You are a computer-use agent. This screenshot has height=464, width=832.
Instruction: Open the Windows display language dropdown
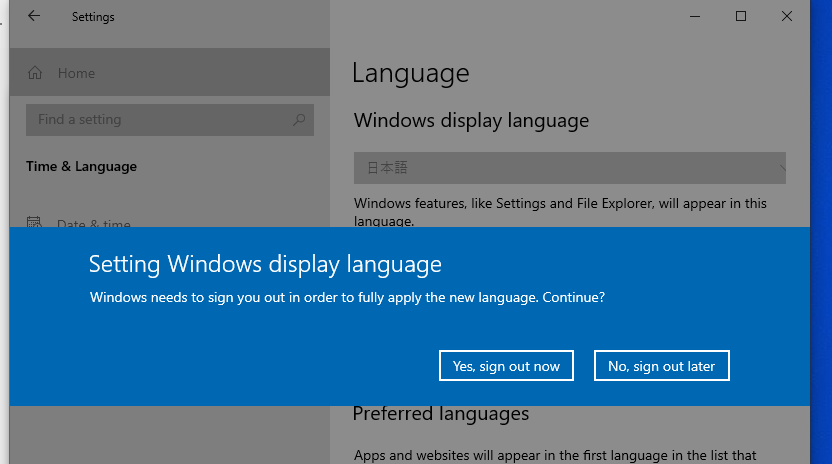click(x=569, y=168)
